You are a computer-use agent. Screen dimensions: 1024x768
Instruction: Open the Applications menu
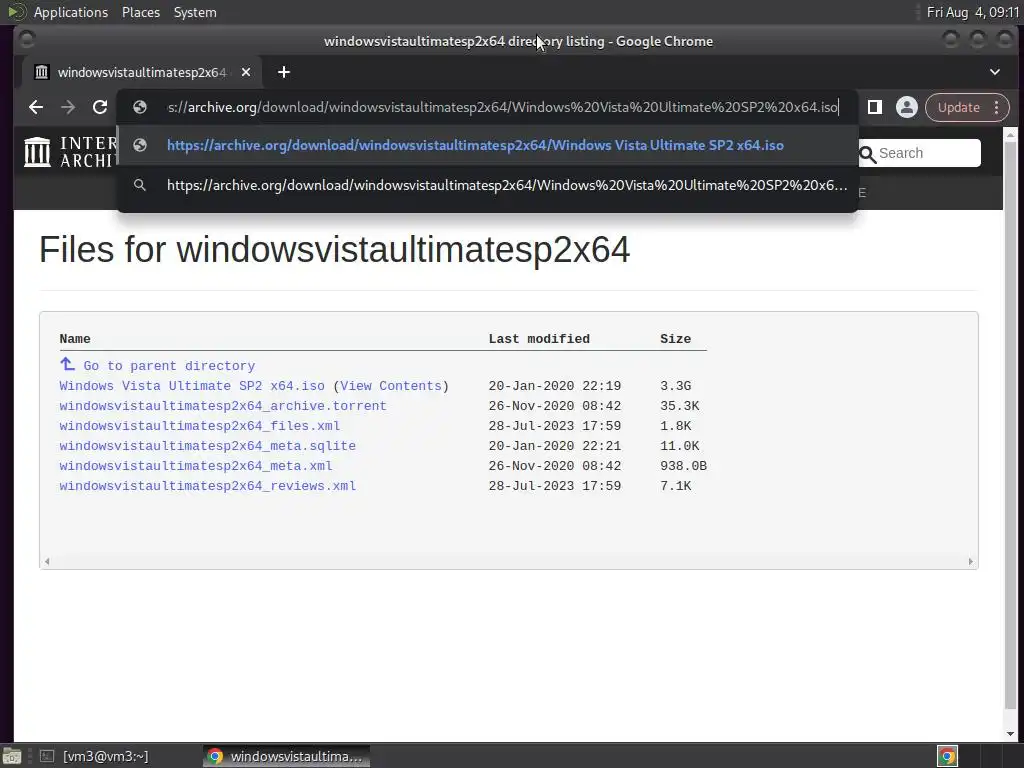point(71,12)
